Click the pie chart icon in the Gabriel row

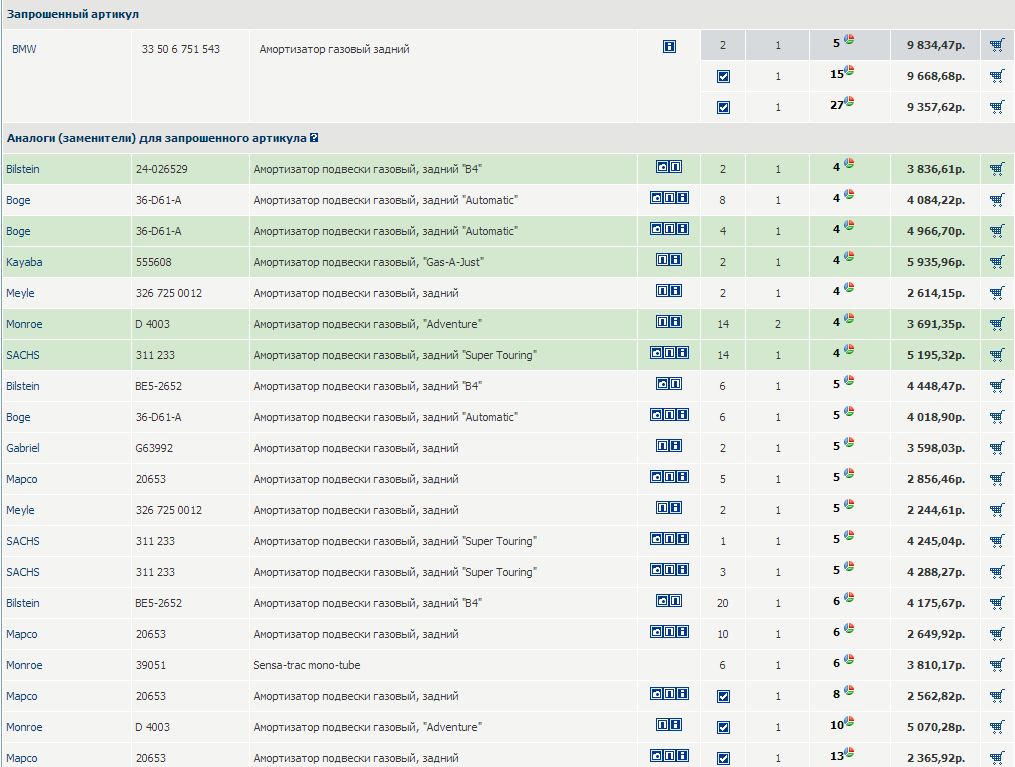point(849,442)
